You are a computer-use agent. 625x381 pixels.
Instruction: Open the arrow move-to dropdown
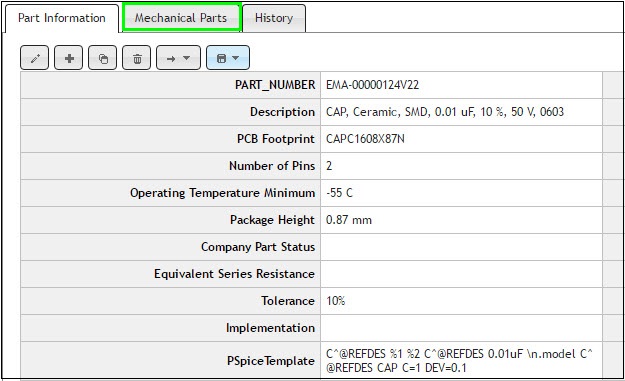tap(179, 58)
